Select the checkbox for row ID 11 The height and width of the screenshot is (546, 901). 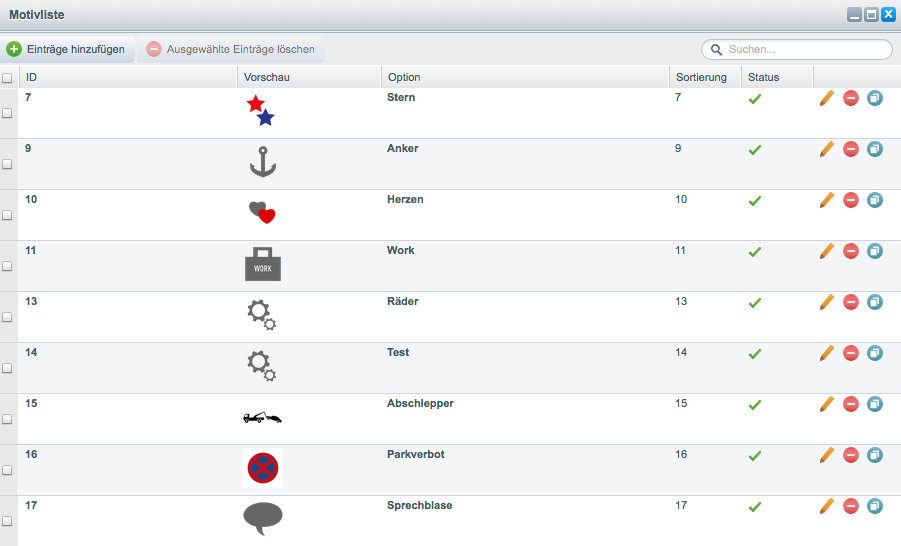coord(8,266)
